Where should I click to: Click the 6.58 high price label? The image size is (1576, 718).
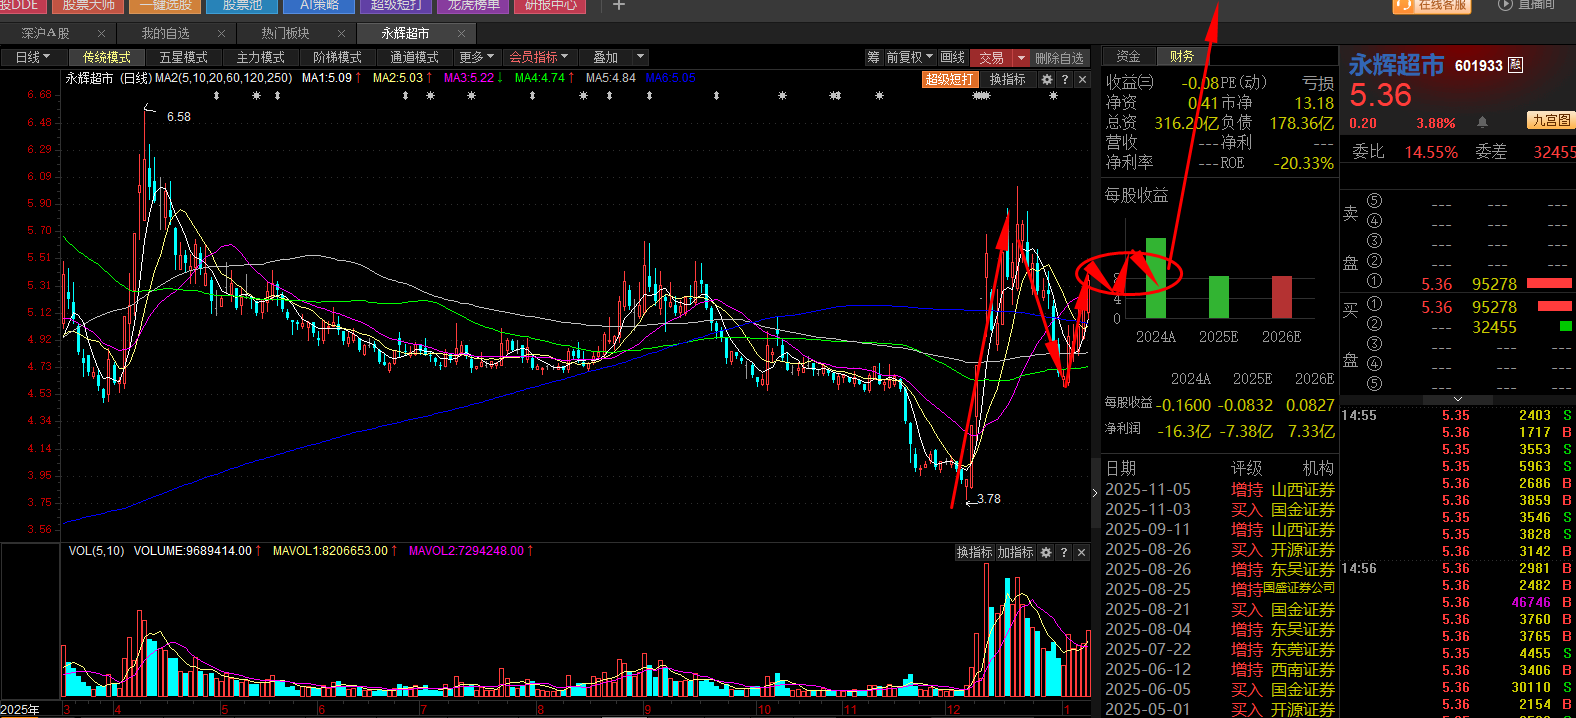pyautogui.click(x=179, y=117)
